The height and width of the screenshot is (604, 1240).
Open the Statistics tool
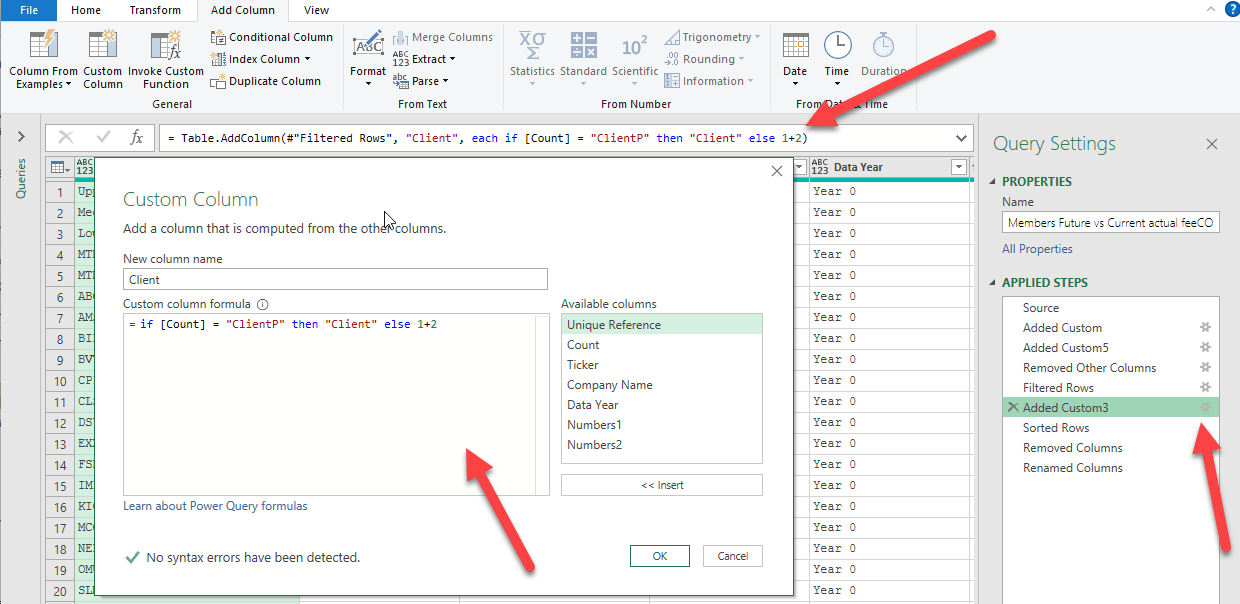(x=532, y=56)
